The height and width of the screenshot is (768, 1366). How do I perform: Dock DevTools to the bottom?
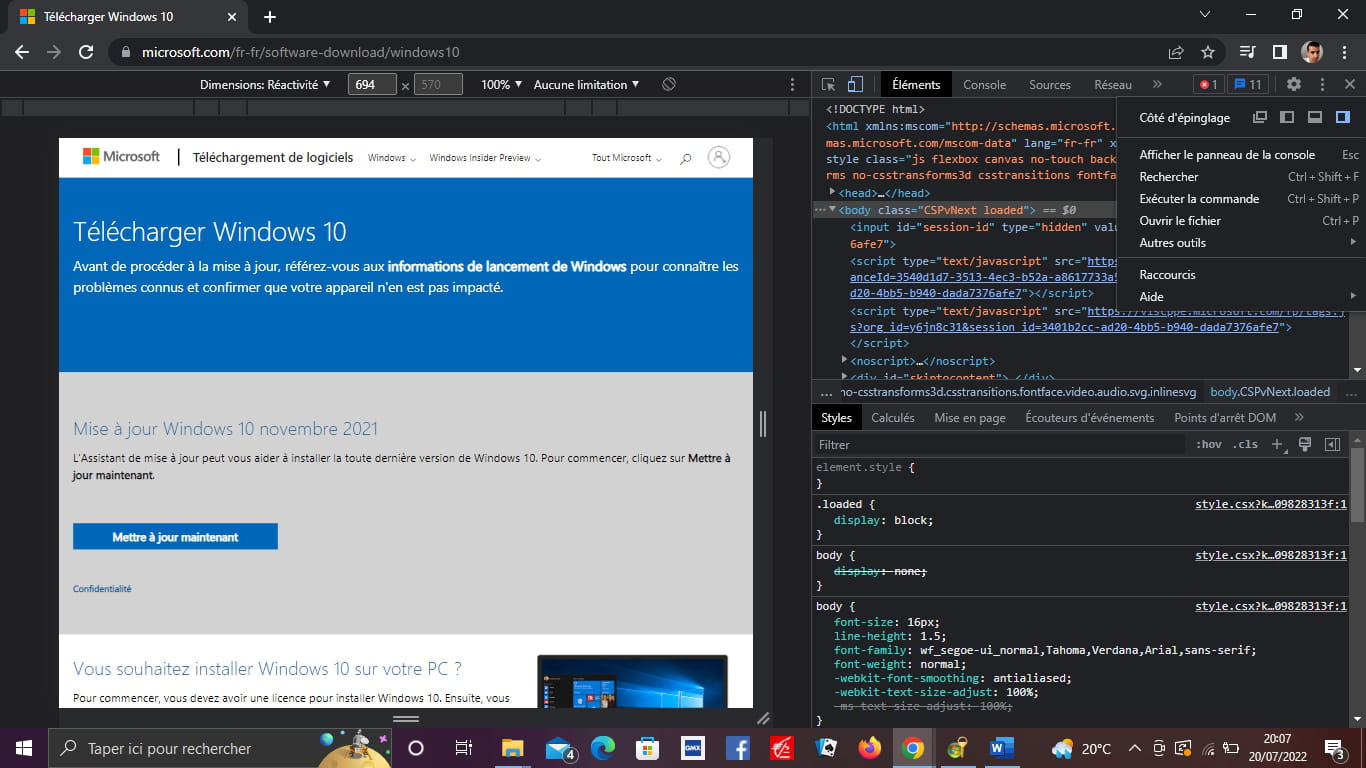coord(1315,117)
